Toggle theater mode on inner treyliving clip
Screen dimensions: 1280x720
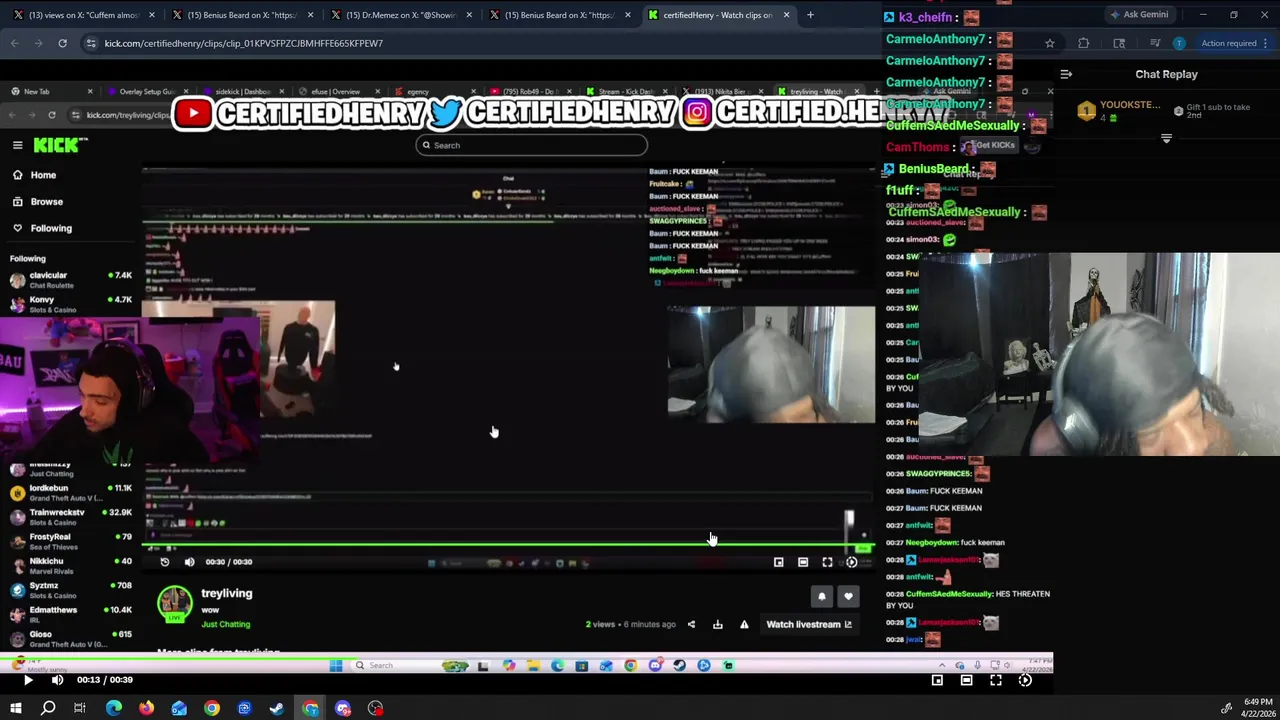[x=803, y=562]
